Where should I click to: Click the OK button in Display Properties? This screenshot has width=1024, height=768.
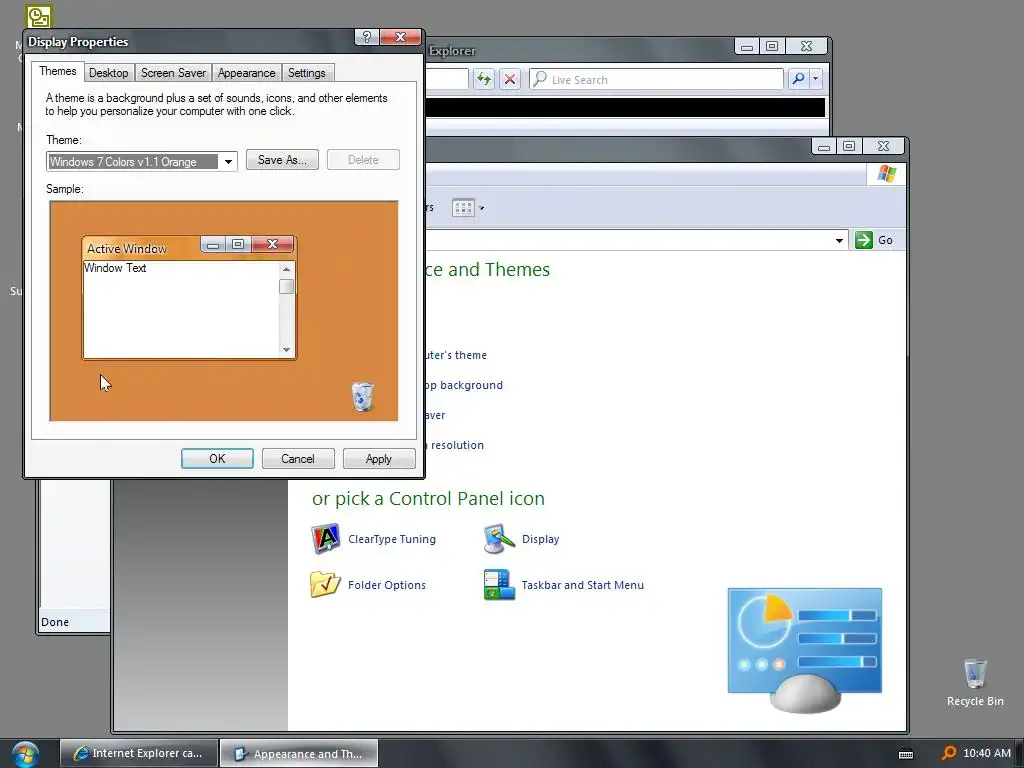pyautogui.click(x=217, y=458)
